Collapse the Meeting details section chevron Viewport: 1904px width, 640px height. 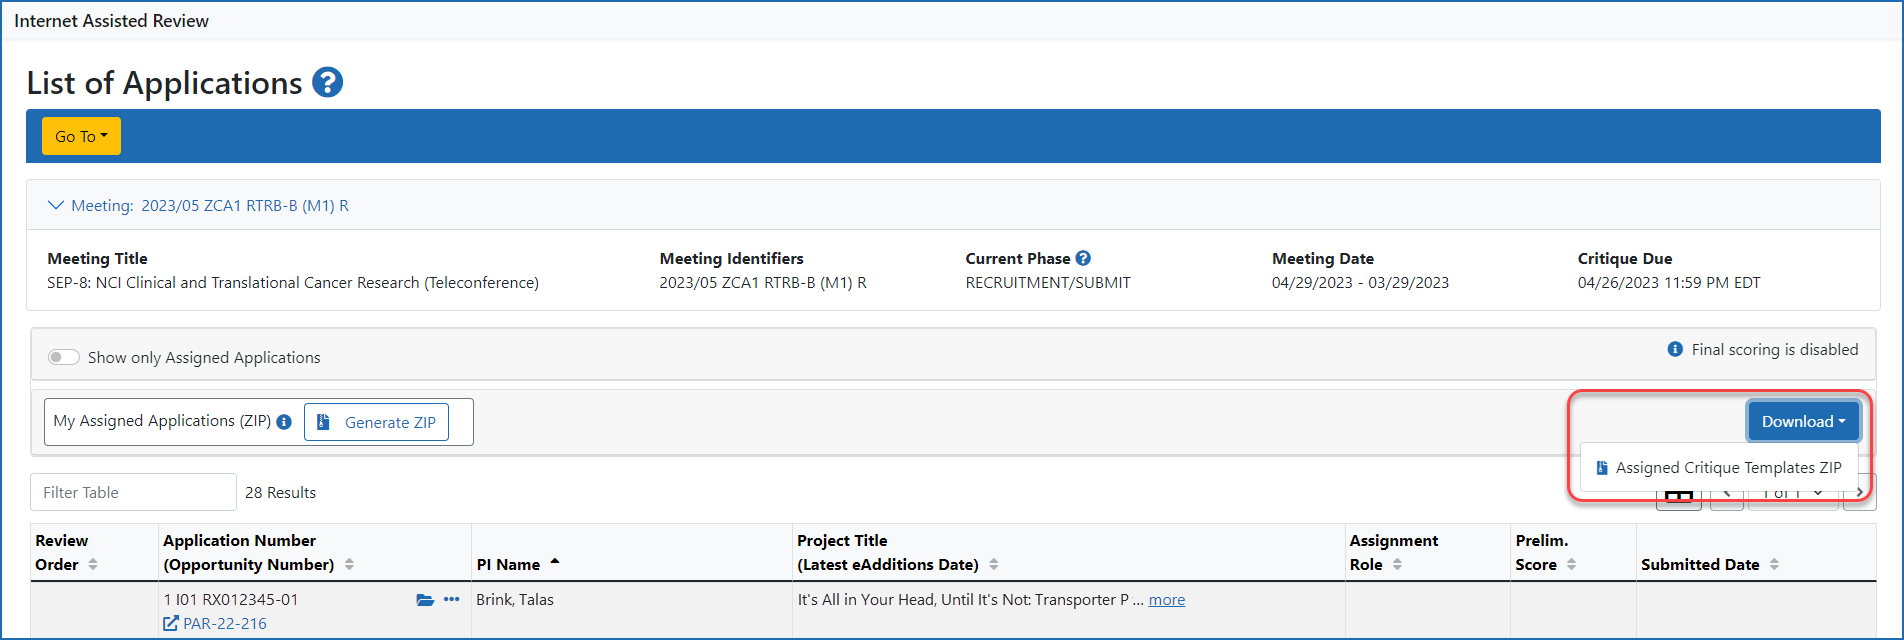[x=56, y=205]
